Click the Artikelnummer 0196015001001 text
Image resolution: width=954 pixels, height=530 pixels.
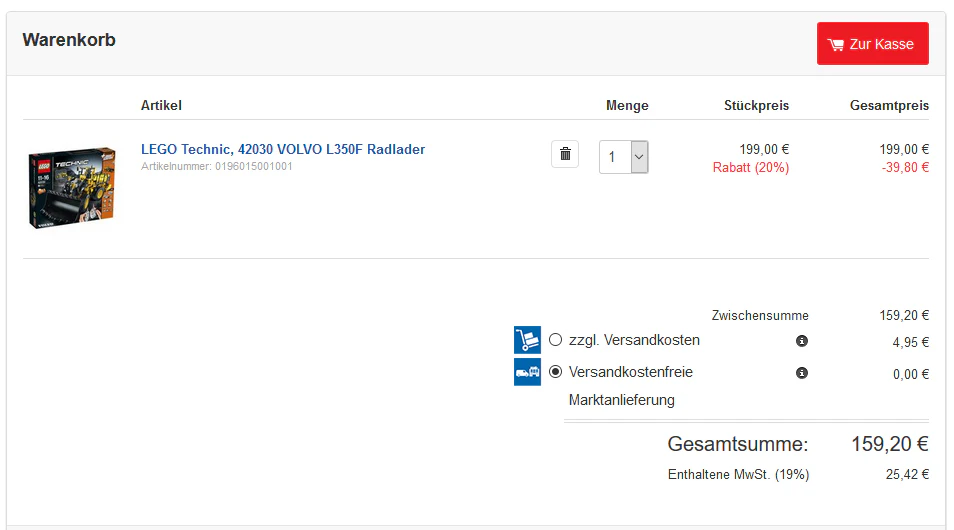pyautogui.click(x=217, y=166)
